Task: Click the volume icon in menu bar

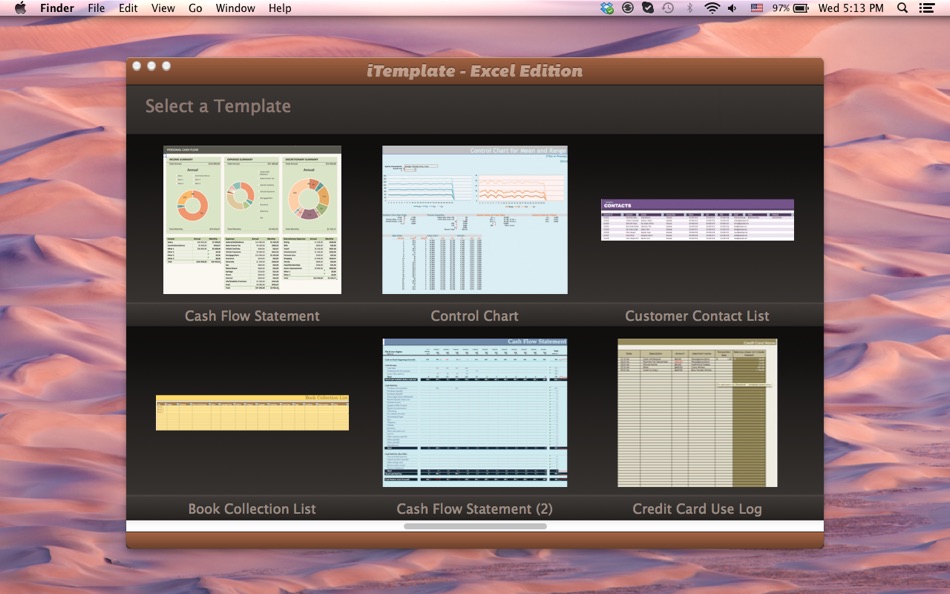Action: 732,8
